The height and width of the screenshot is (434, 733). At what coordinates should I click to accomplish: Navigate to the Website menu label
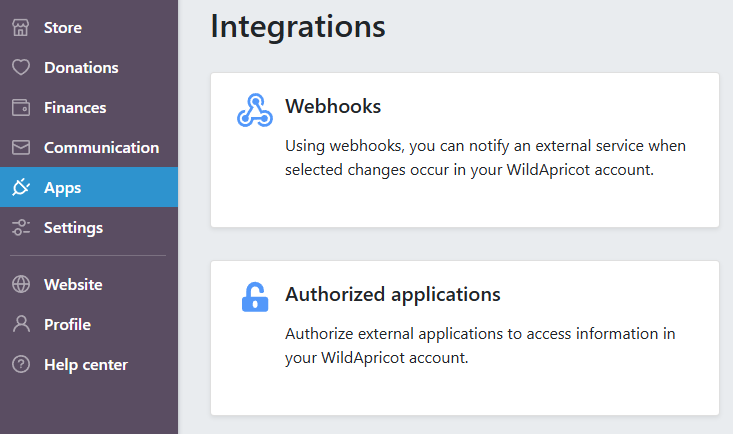(x=73, y=285)
